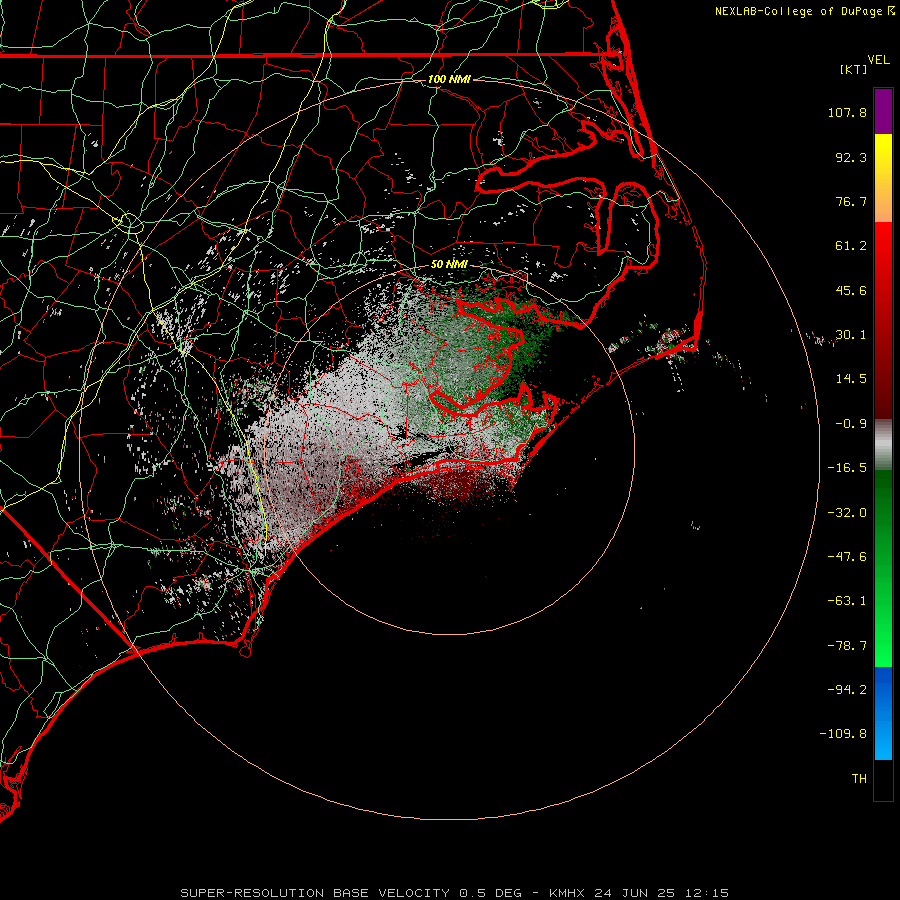
Task: Click the -16.5 velocity scale label
Action: coord(847,468)
